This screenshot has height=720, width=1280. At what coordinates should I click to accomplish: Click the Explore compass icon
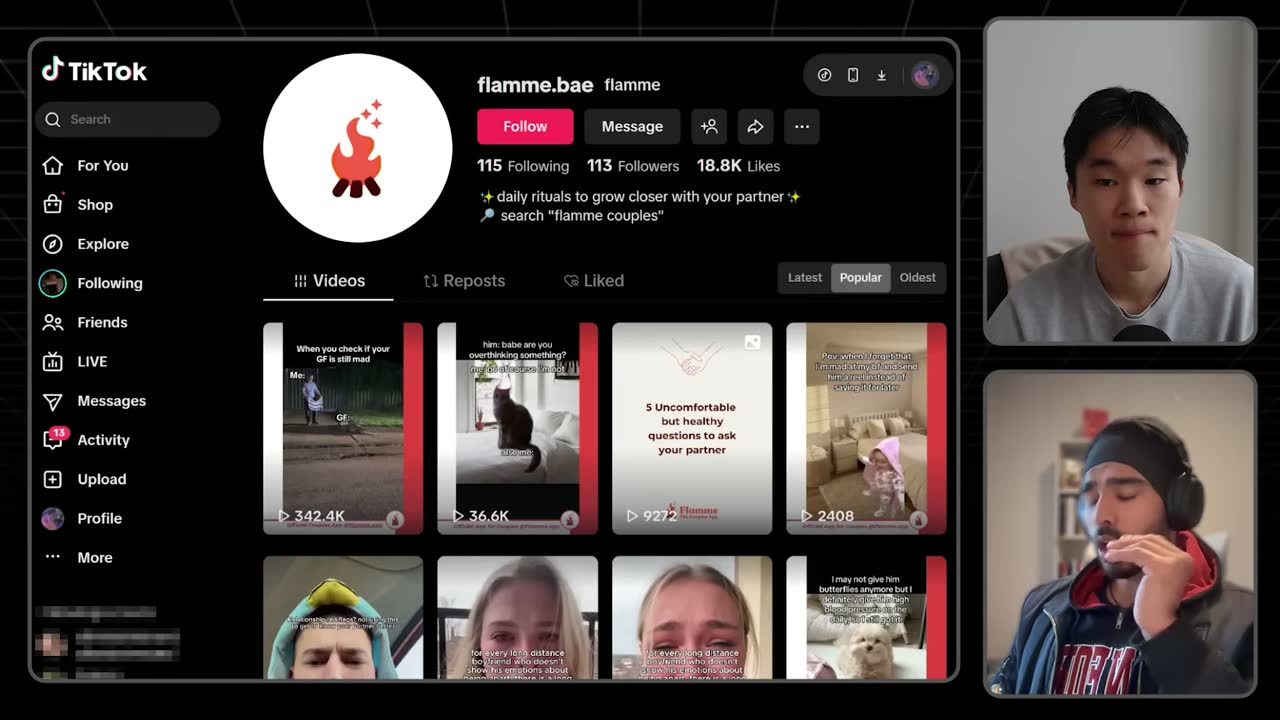(x=53, y=244)
